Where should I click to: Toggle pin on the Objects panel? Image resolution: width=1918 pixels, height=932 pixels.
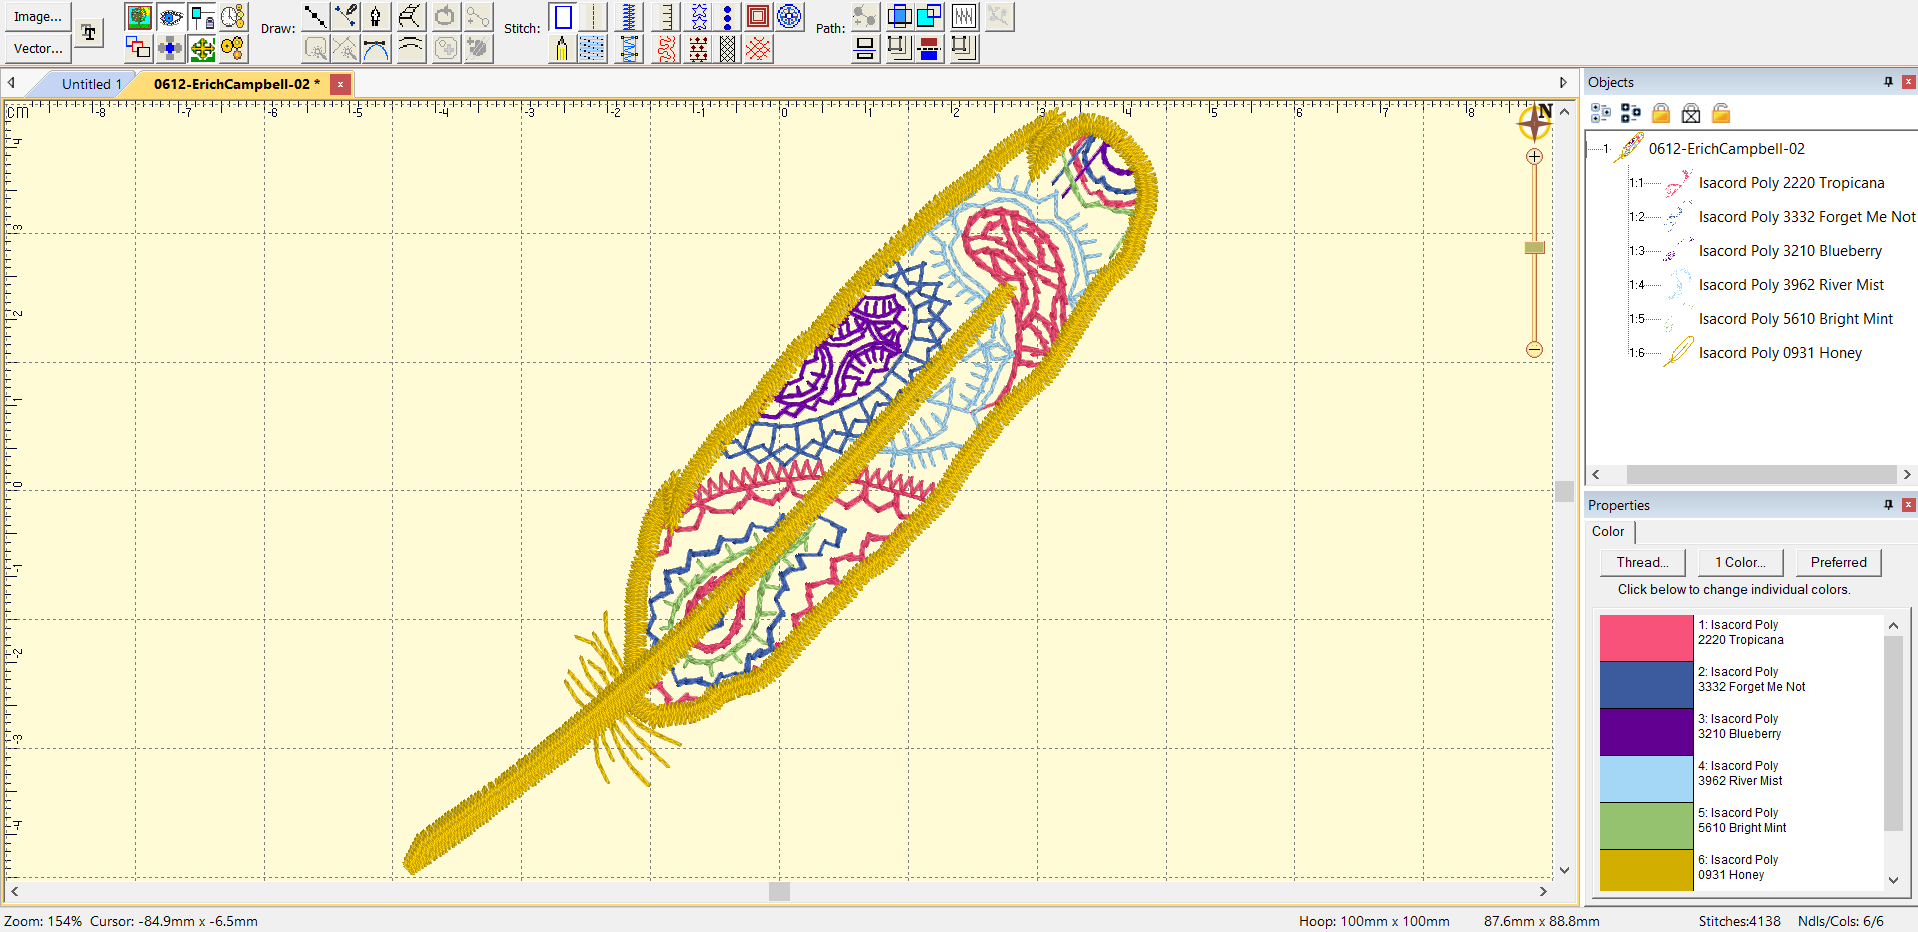[1888, 82]
